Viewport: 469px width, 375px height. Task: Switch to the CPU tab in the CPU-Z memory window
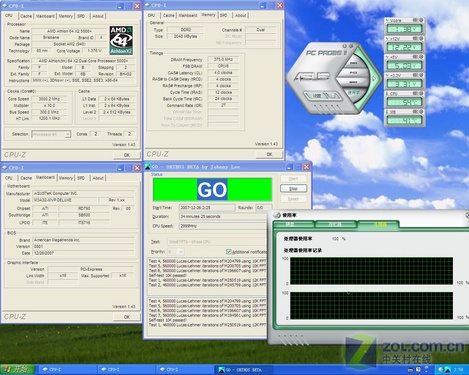pos(151,15)
